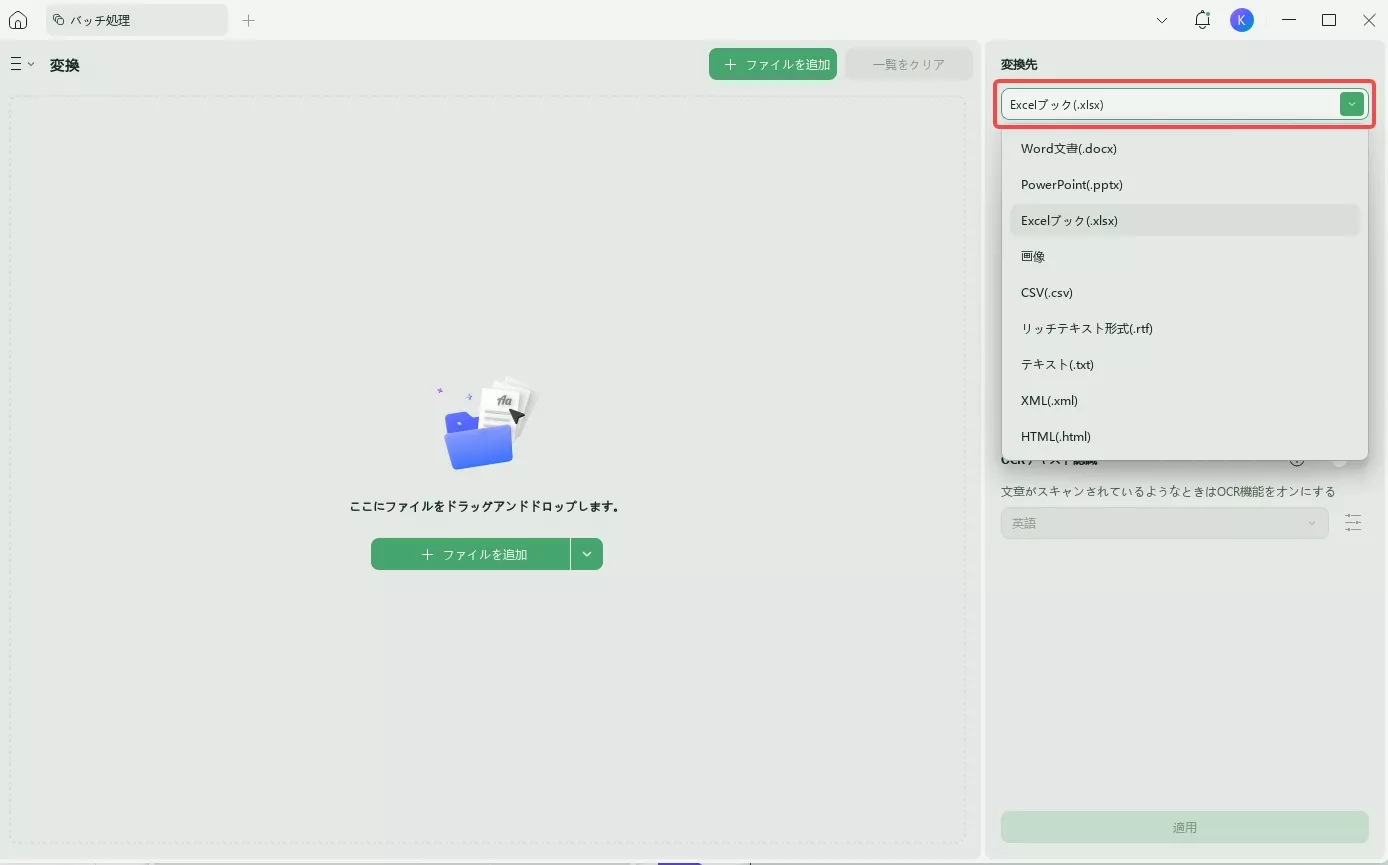Click the drag-and-drop instruction text
This screenshot has width=1388, height=865.
tap(486, 507)
